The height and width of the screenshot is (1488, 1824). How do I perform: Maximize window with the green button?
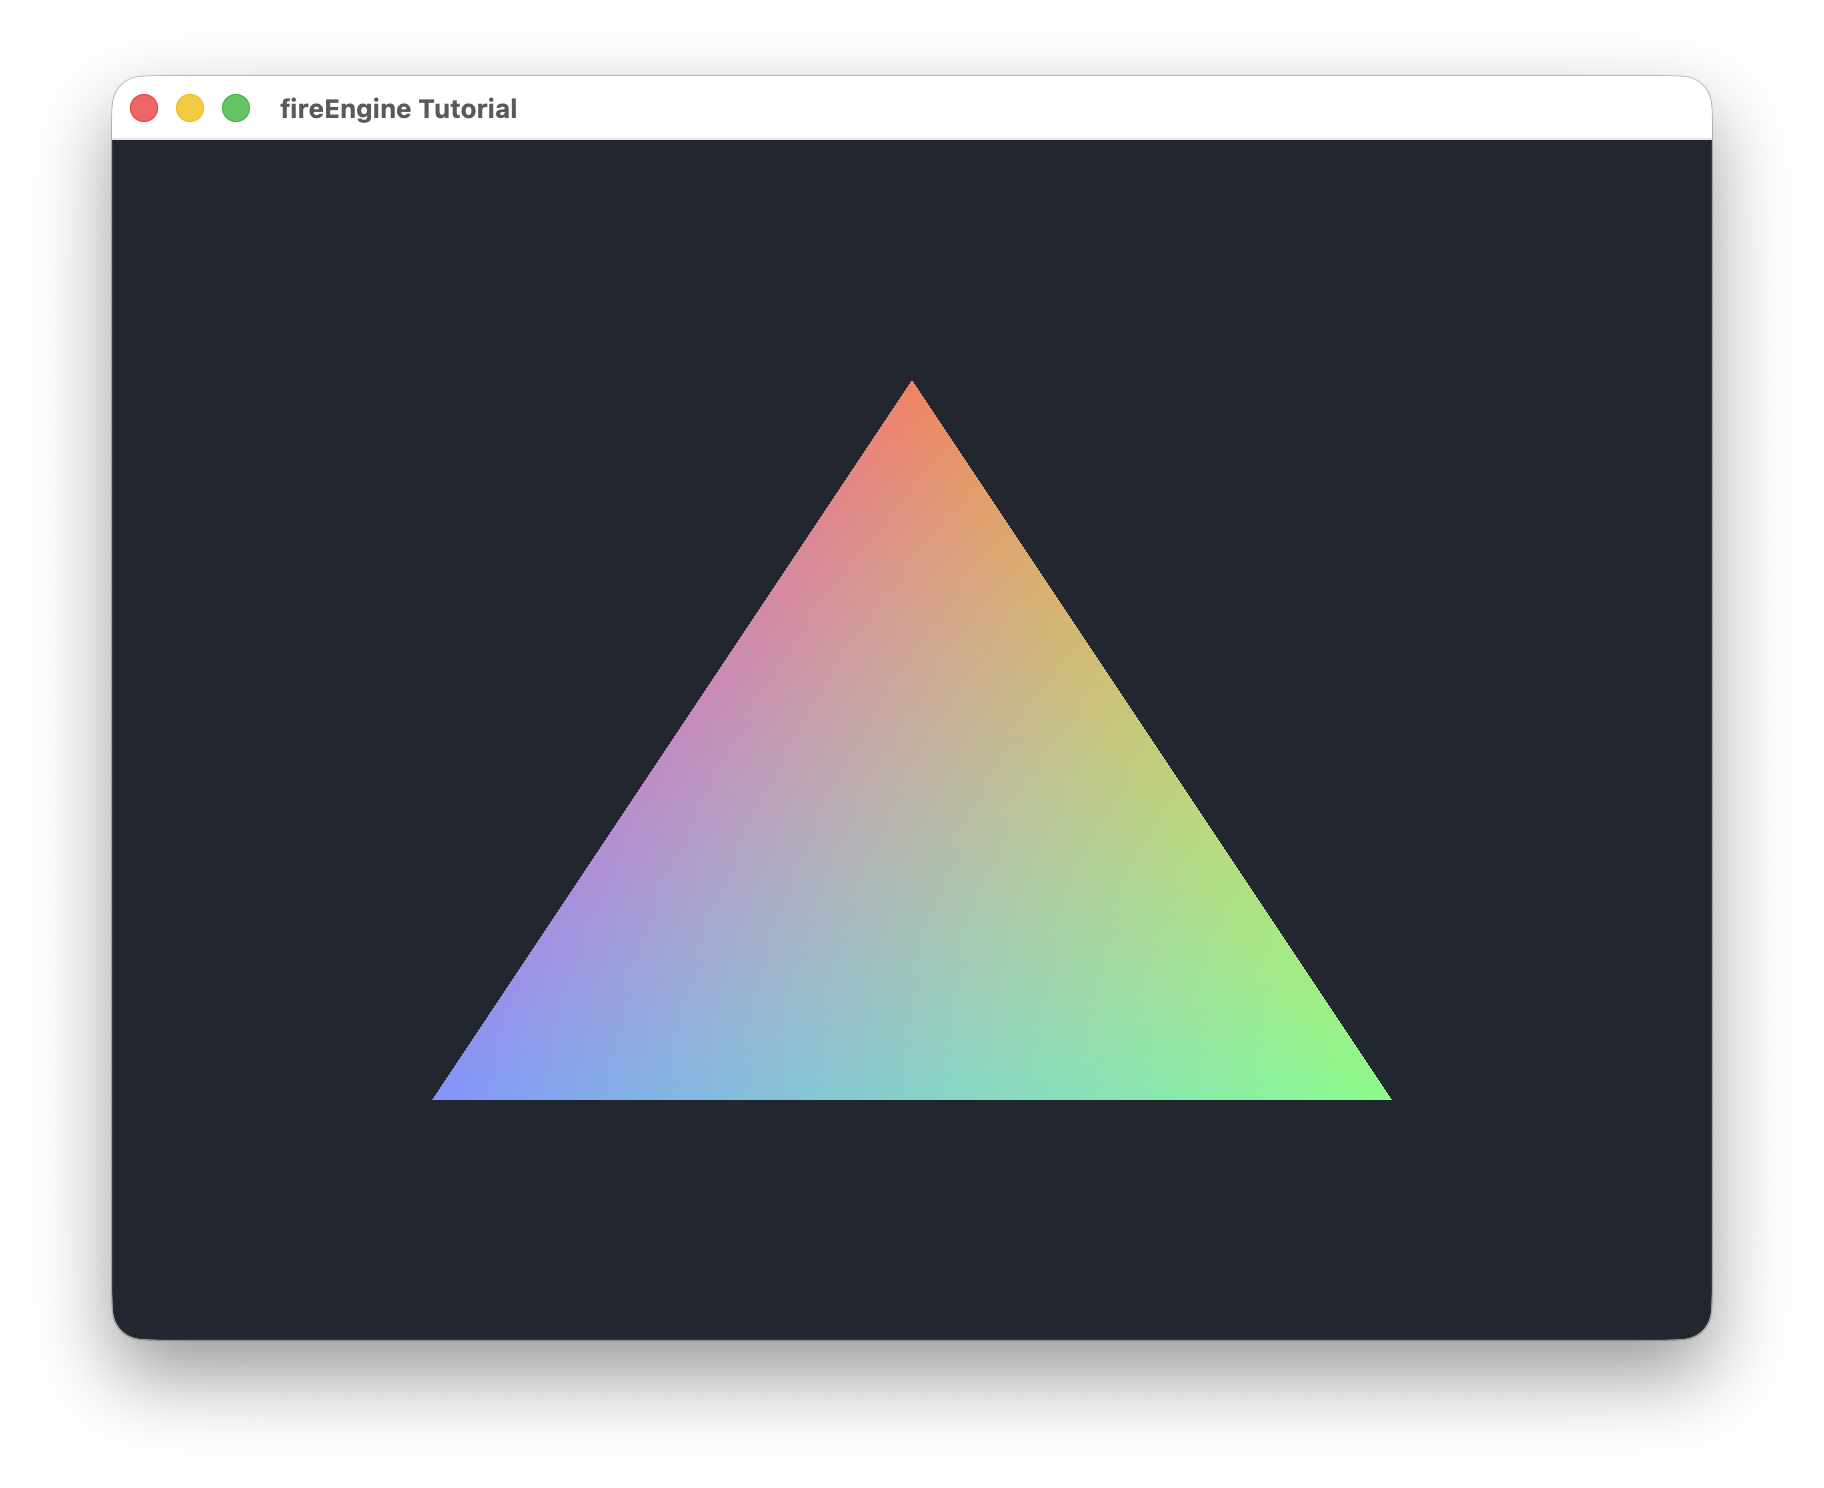click(236, 108)
